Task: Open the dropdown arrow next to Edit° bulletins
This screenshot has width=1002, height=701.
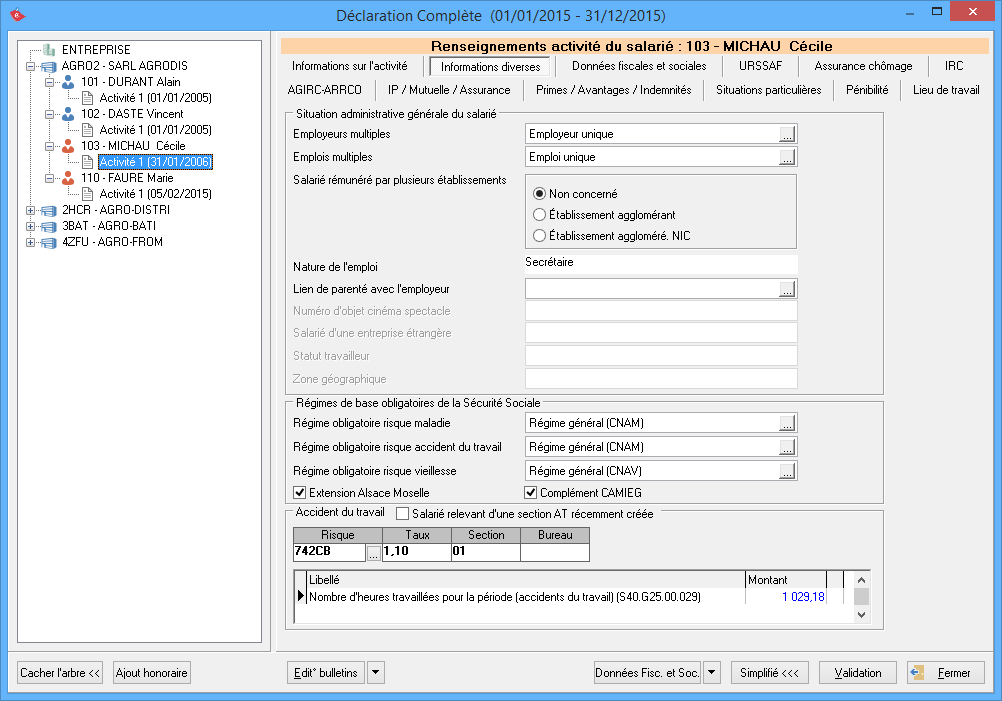Action: (376, 673)
